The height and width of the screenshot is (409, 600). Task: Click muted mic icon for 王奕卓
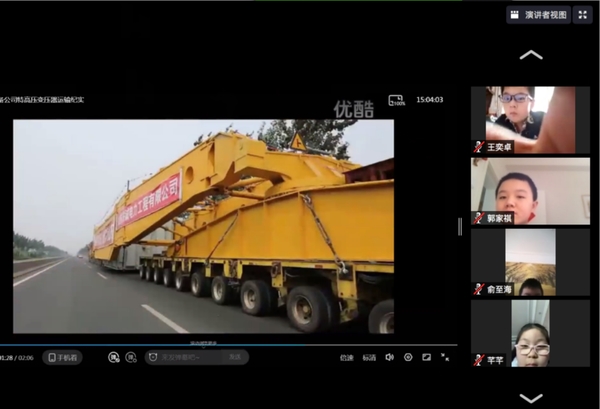(x=479, y=147)
